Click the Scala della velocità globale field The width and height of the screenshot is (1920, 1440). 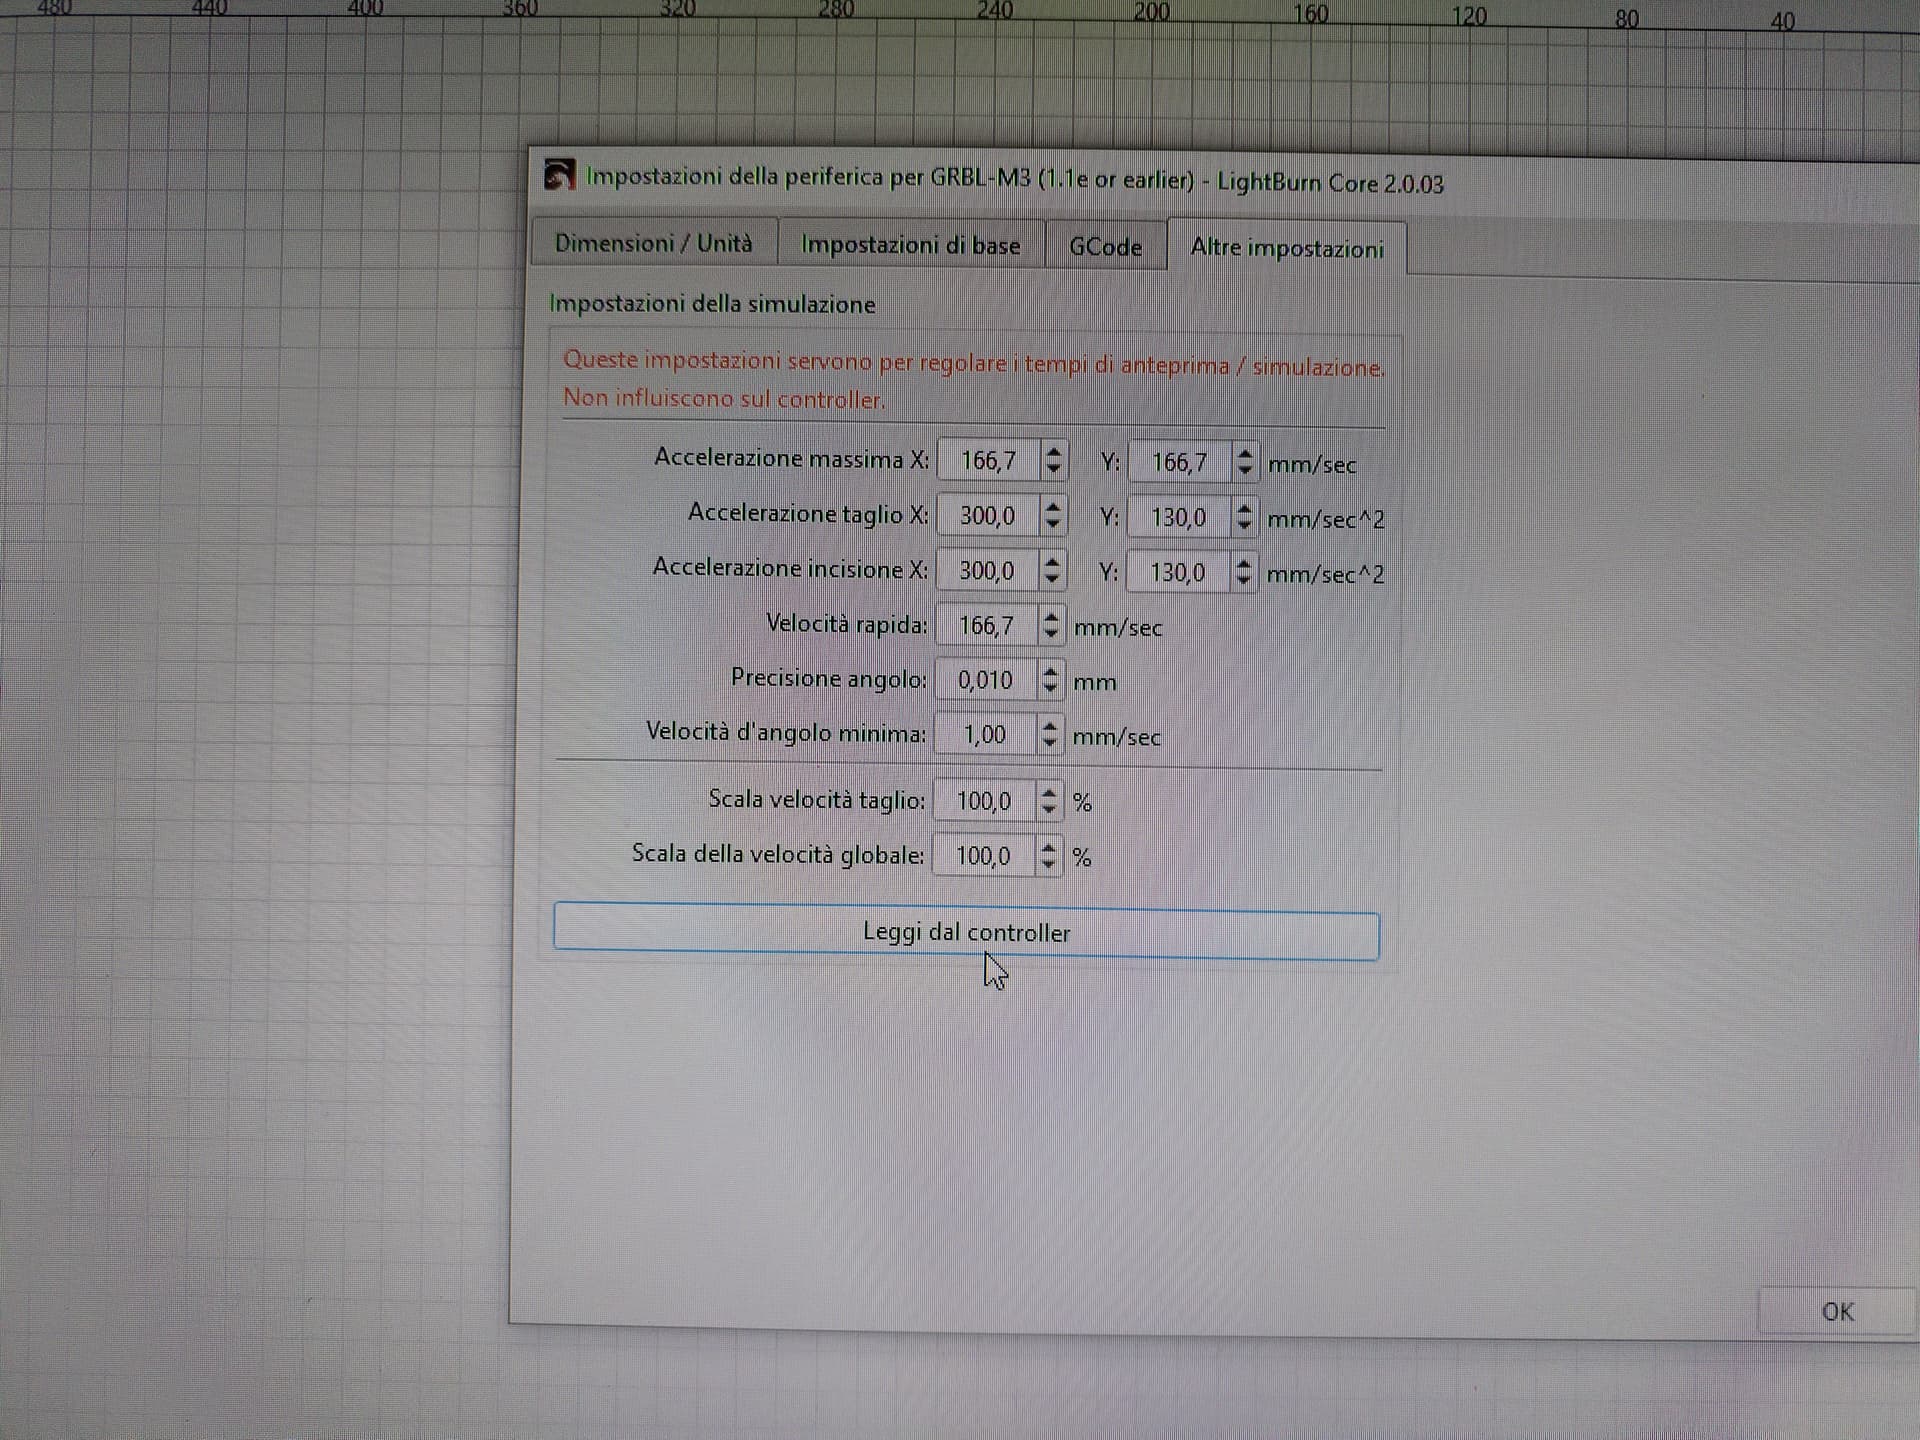point(983,856)
